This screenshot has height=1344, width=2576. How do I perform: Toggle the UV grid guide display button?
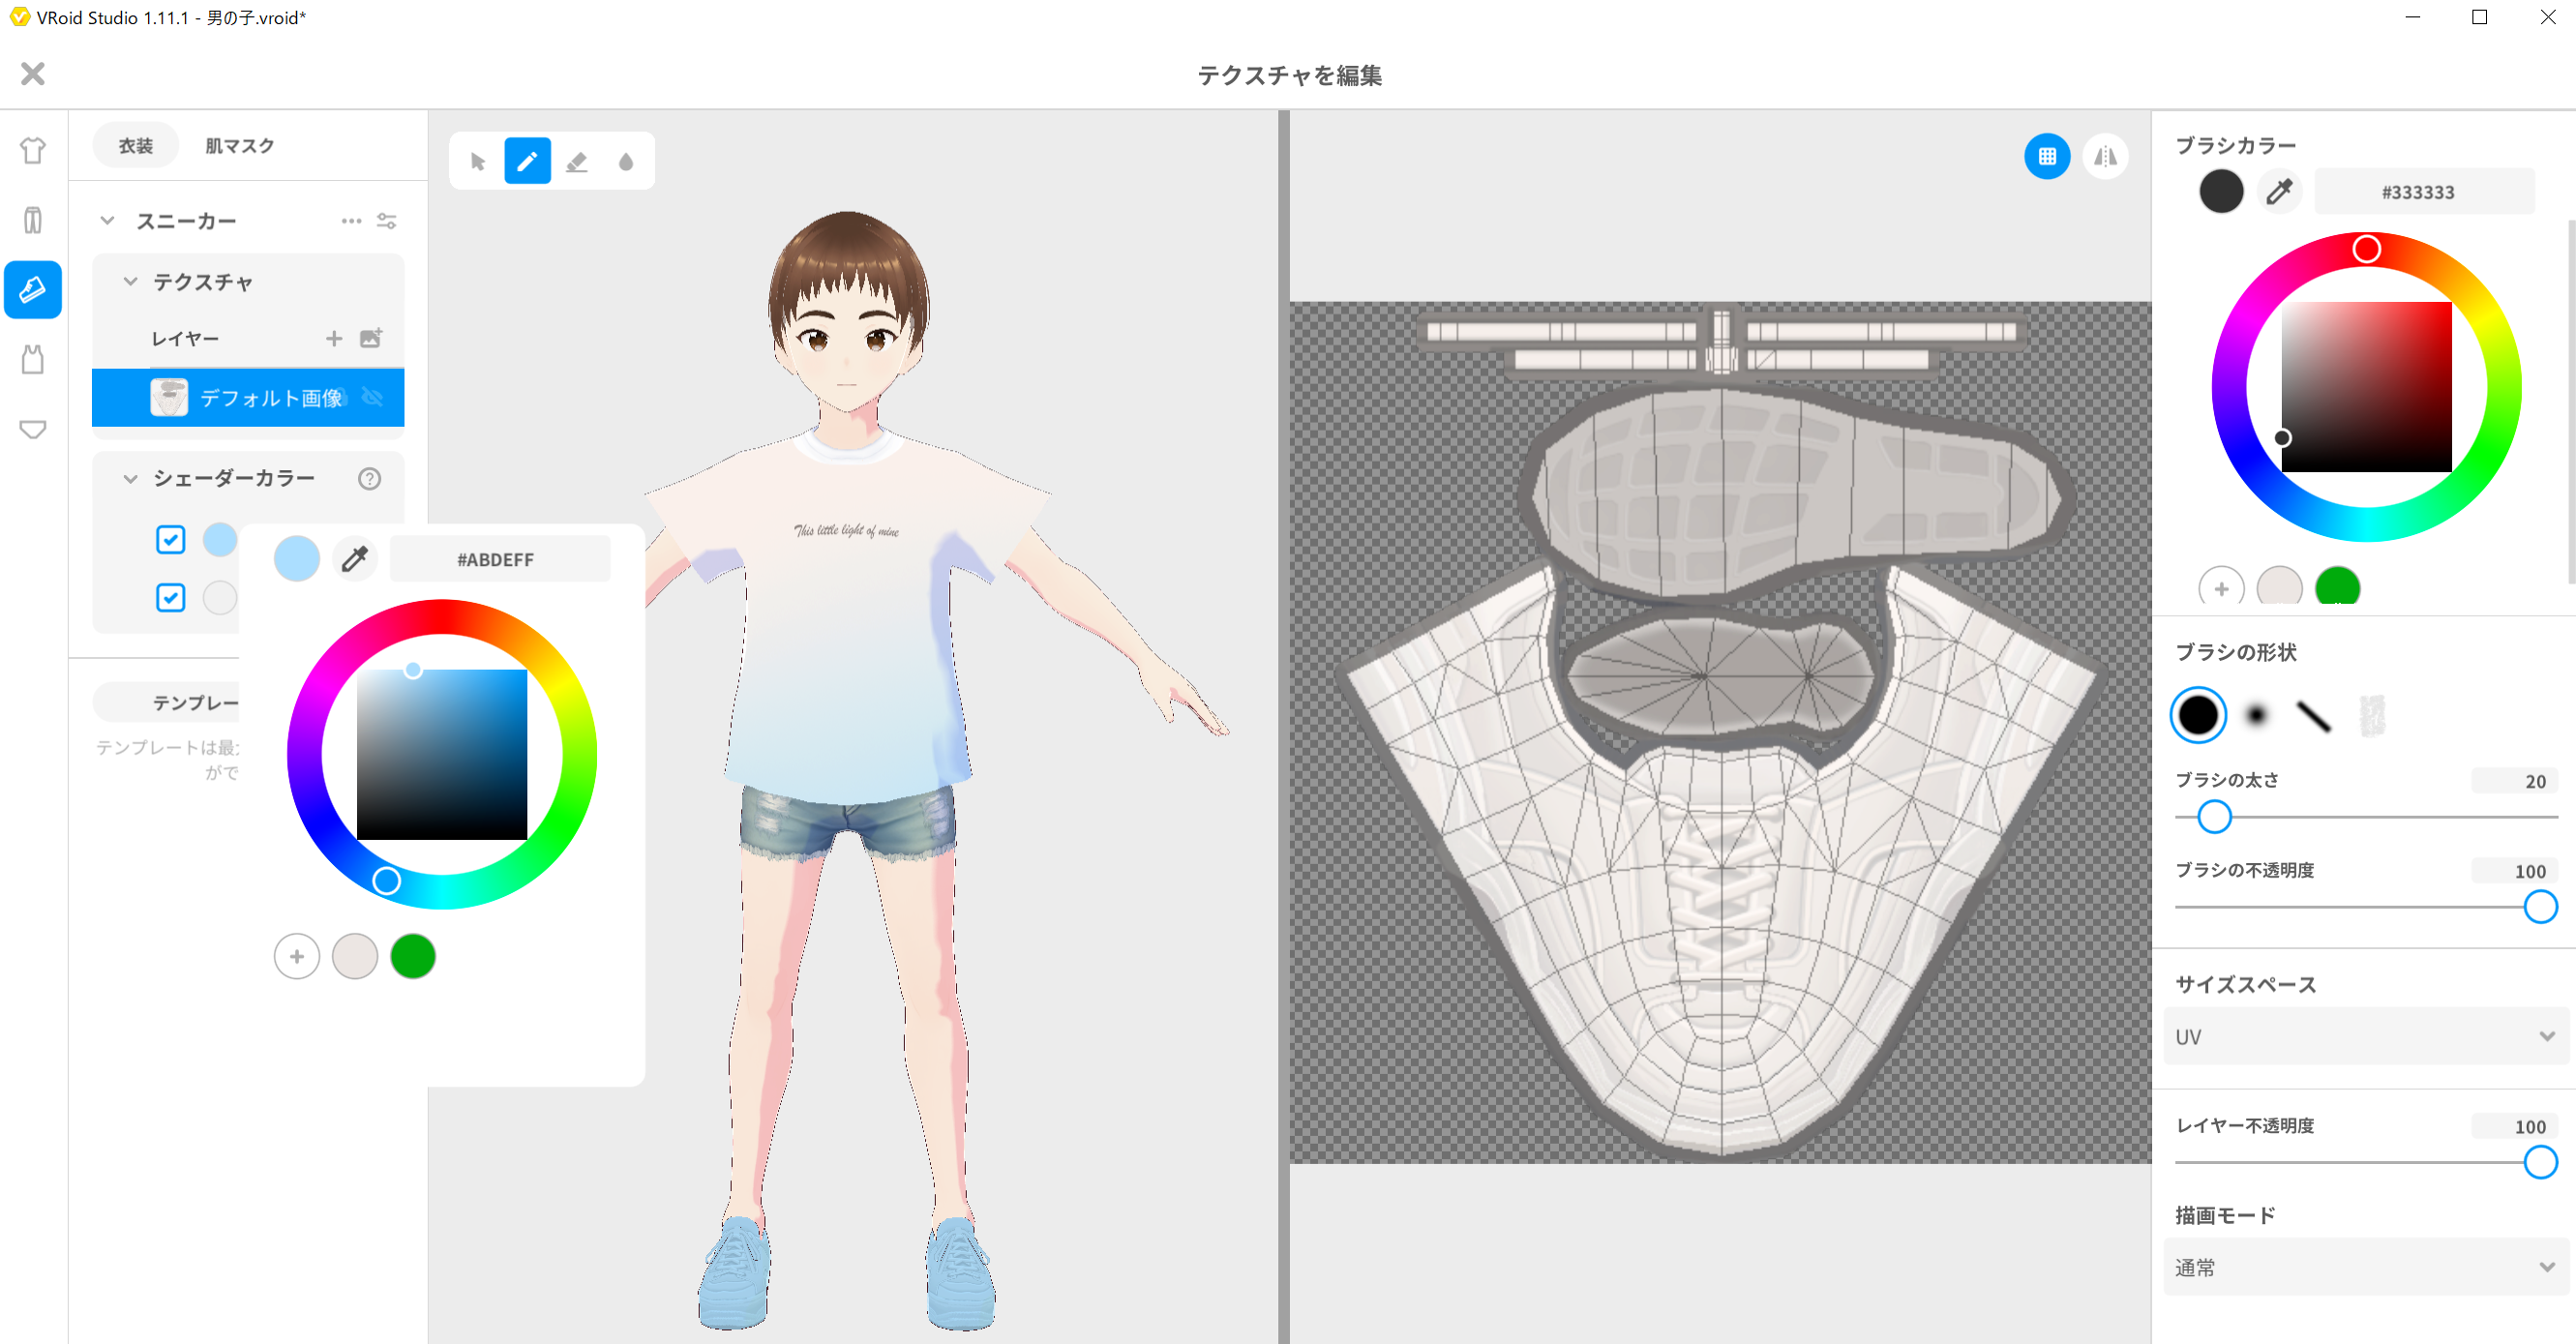click(2046, 156)
